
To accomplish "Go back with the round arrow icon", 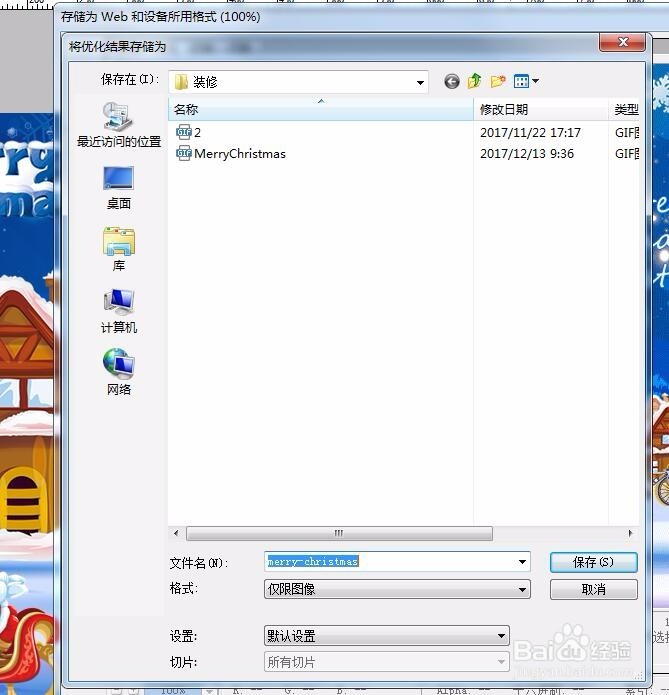I will pyautogui.click(x=451, y=82).
